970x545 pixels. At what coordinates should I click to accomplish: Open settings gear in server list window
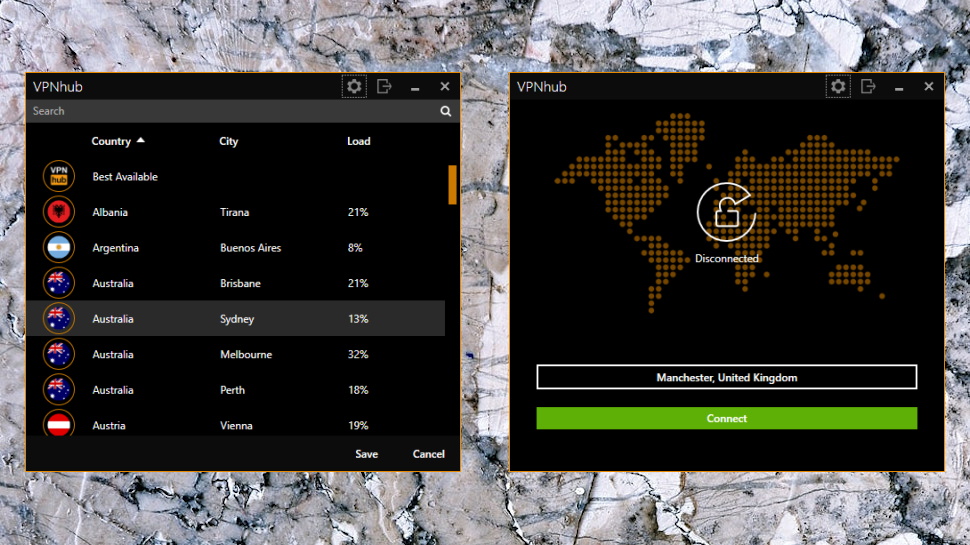click(354, 87)
